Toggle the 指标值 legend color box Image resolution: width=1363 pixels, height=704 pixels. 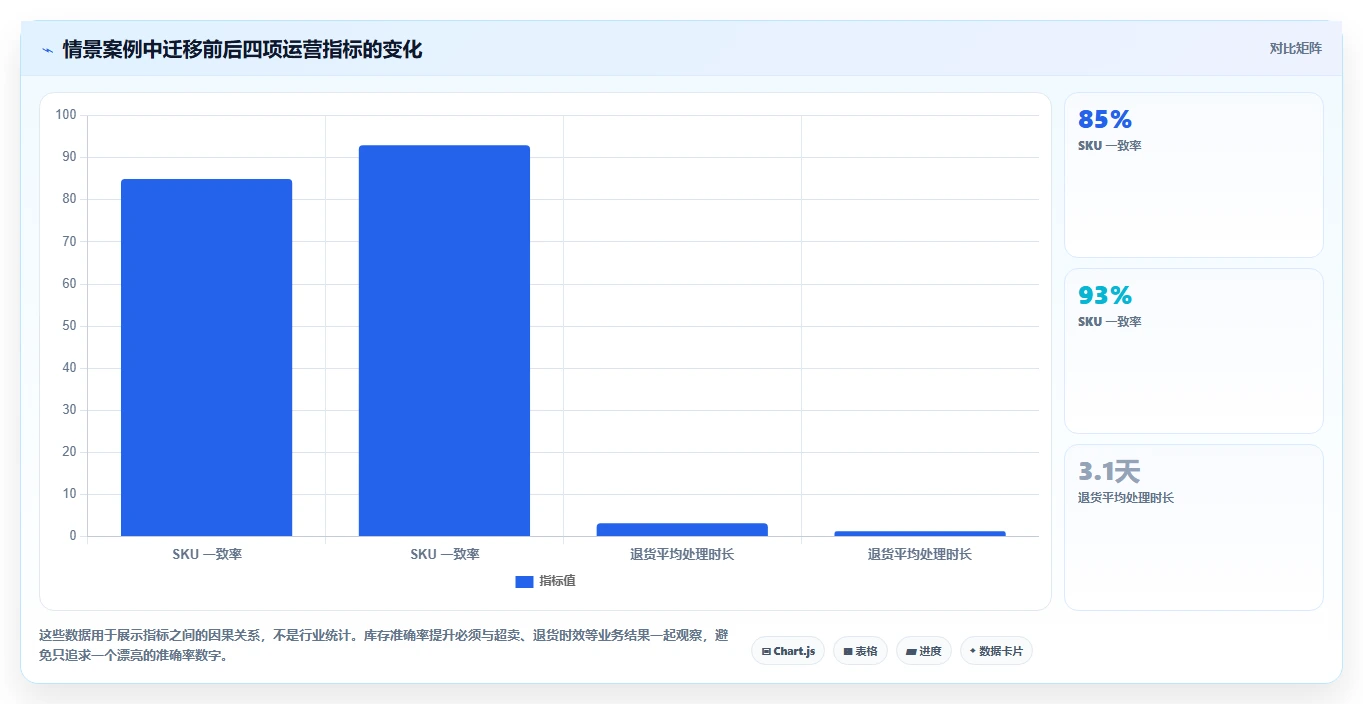(x=524, y=581)
